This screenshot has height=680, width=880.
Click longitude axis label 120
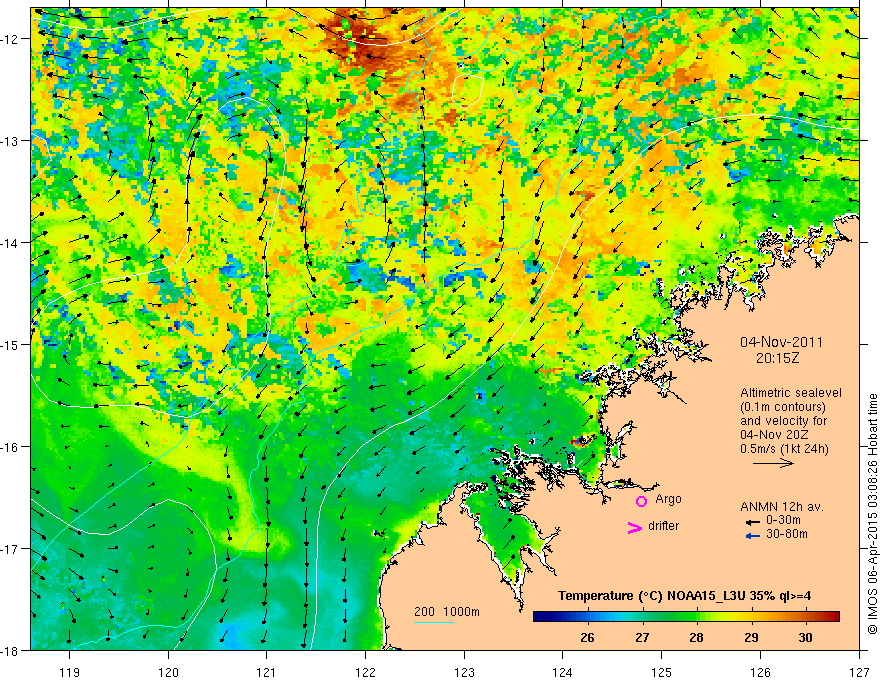pos(168,672)
